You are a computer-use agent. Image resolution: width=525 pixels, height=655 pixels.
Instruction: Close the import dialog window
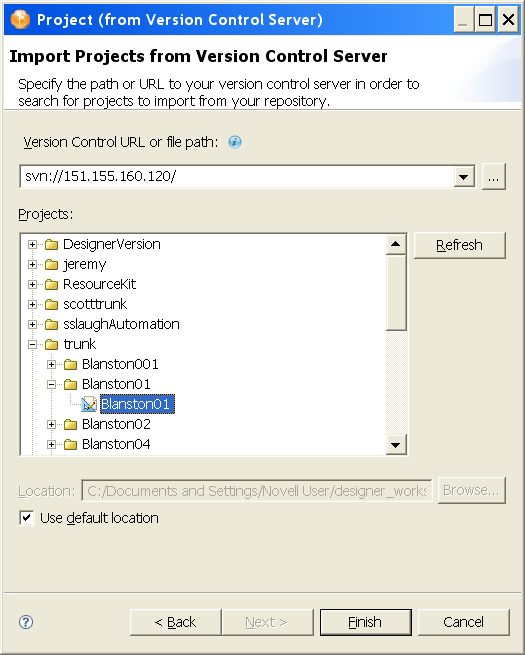click(x=508, y=20)
